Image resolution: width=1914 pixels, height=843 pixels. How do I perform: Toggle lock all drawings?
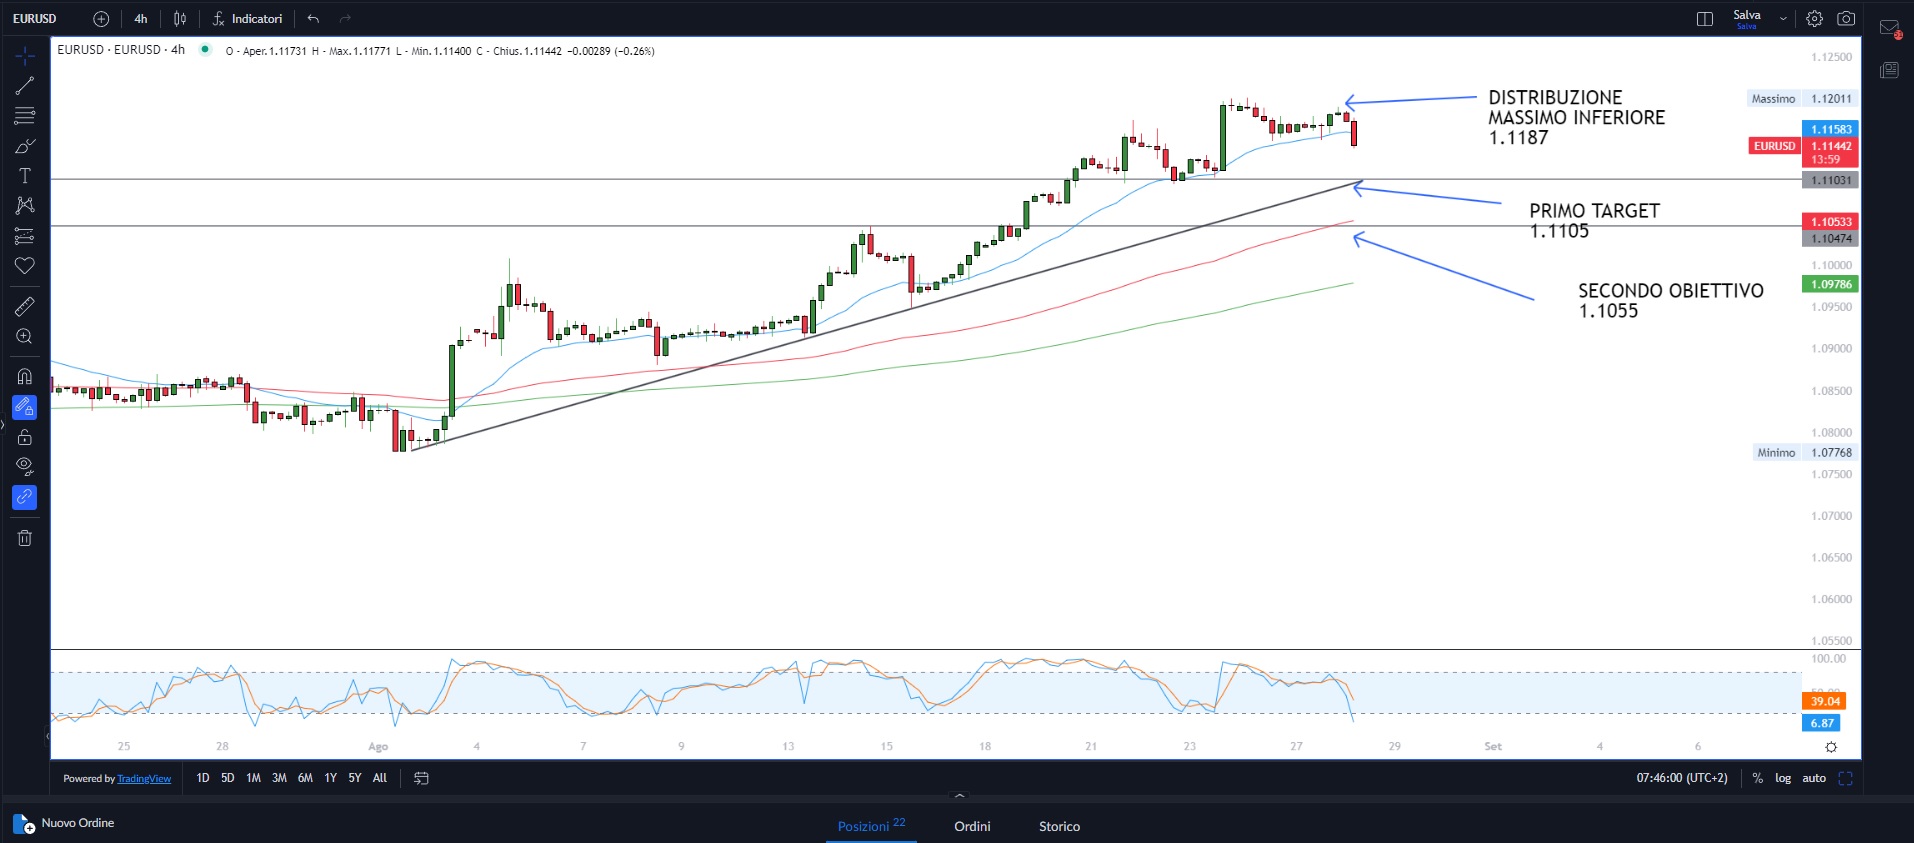[x=25, y=437]
